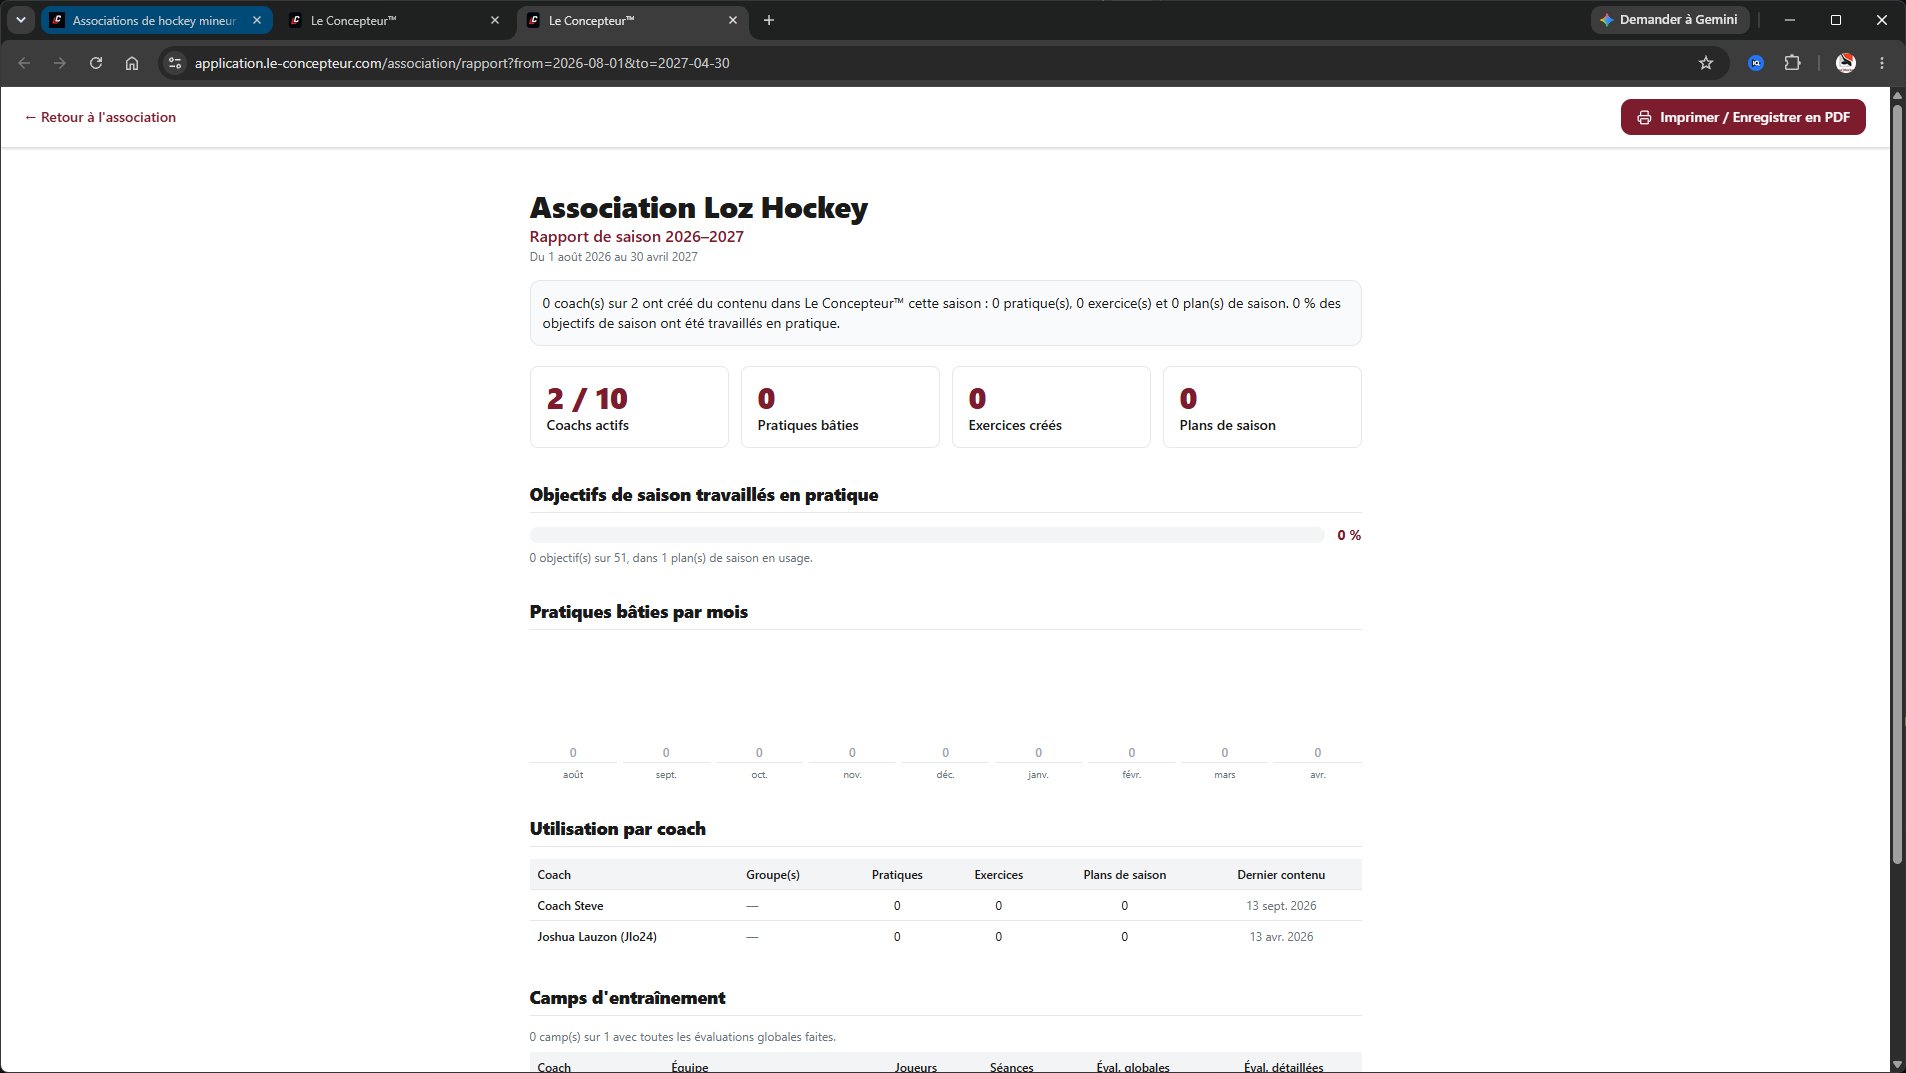Viewport: 1906px width, 1073px height.
Task: Click Imprimer / Enregistrer en PDF button
Action: coord(1743,117)
